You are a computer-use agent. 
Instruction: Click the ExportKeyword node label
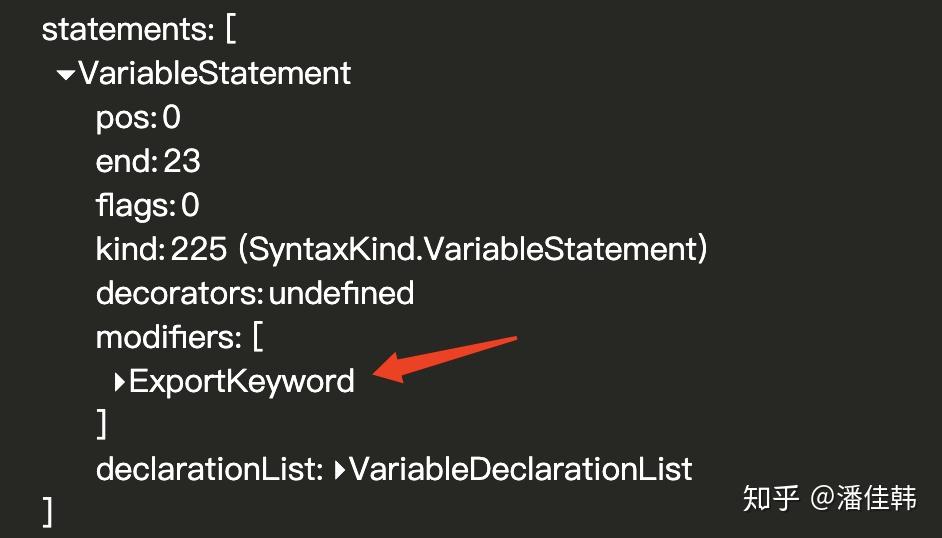click(242, 381)
